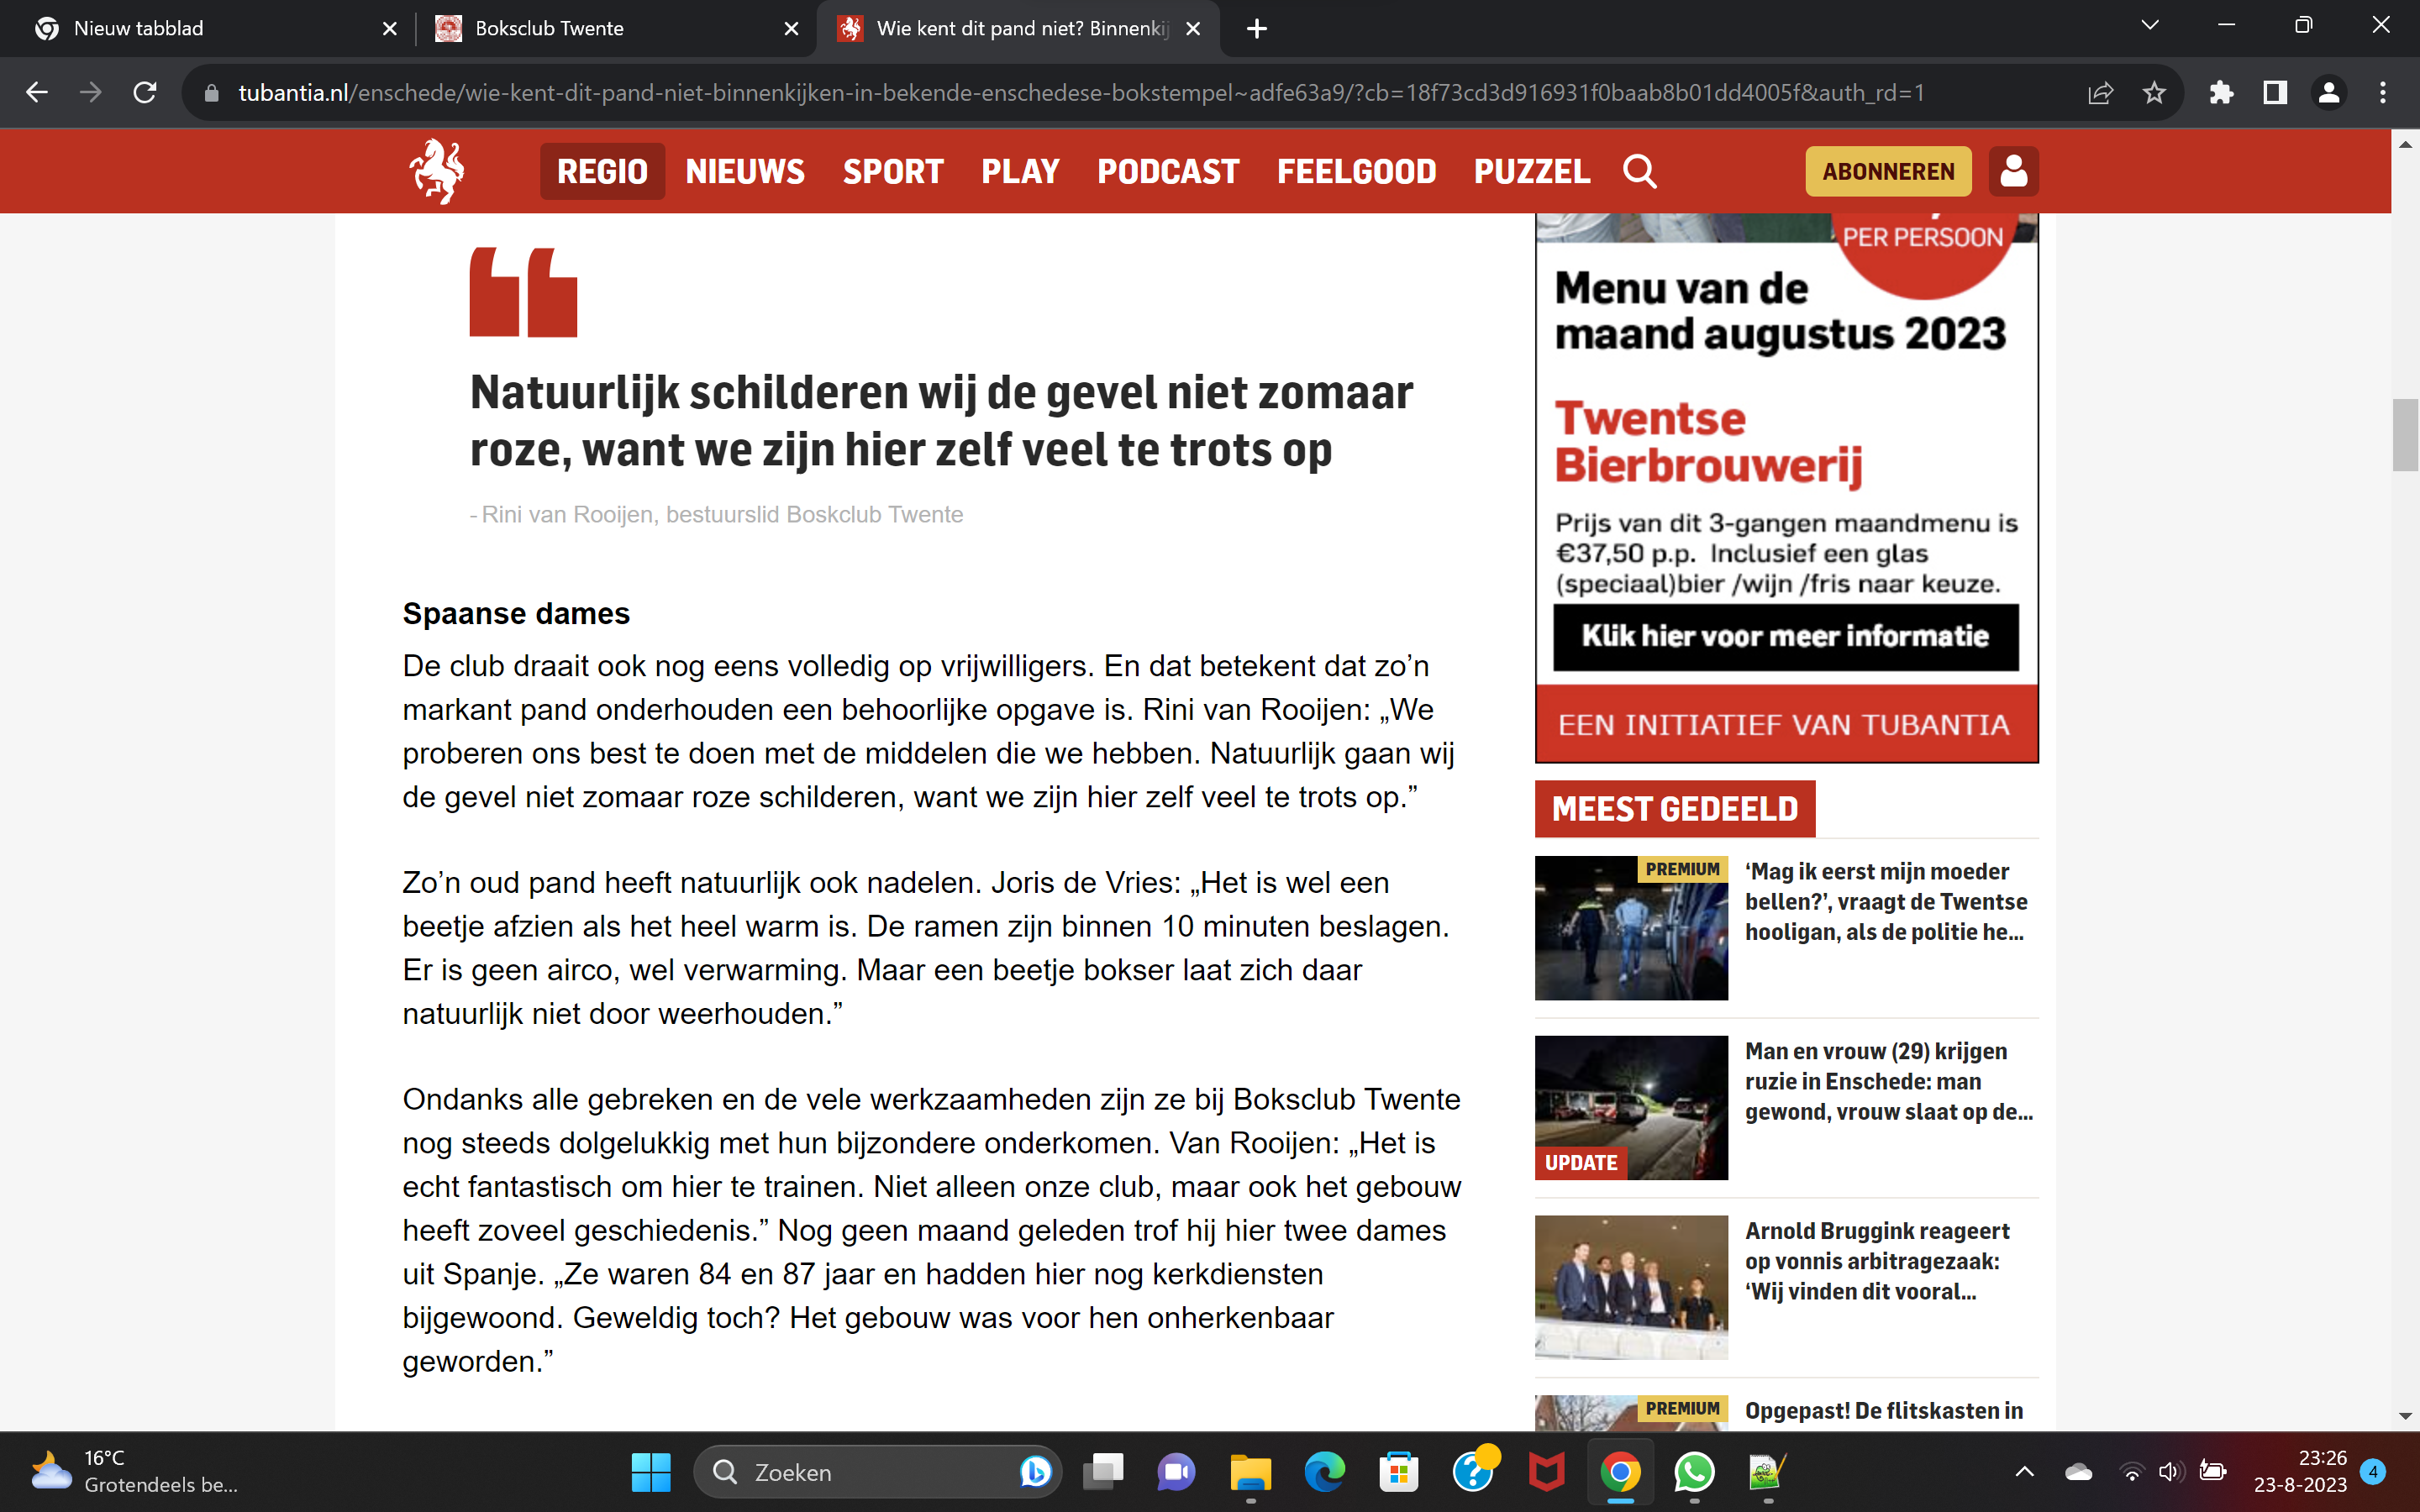Click the 'Twentse Bierbrouwerij' ad heading
The height and width of the screenshot is (1512, 2420).
tap(1708, 442)
